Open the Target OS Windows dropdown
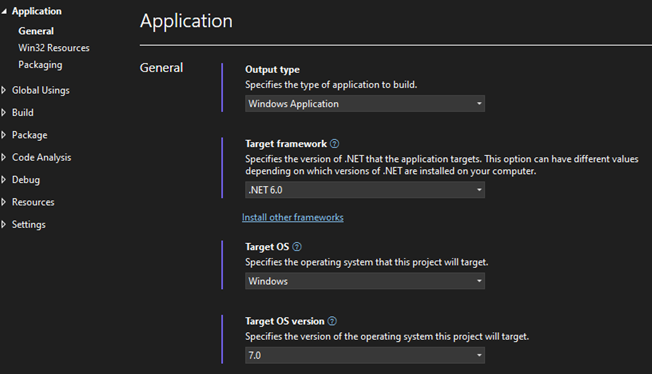652x374 pixels. [x=365, y=281]
